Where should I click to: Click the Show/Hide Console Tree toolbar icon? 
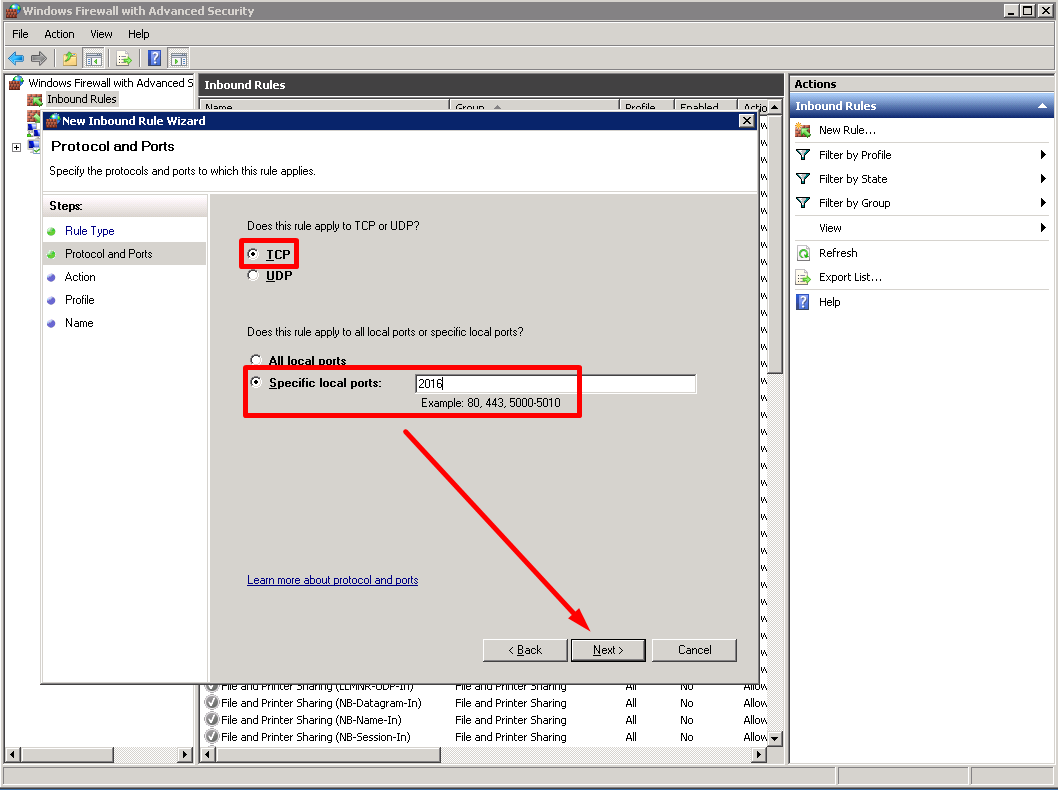pyautogui.click(x=93, y=58)
